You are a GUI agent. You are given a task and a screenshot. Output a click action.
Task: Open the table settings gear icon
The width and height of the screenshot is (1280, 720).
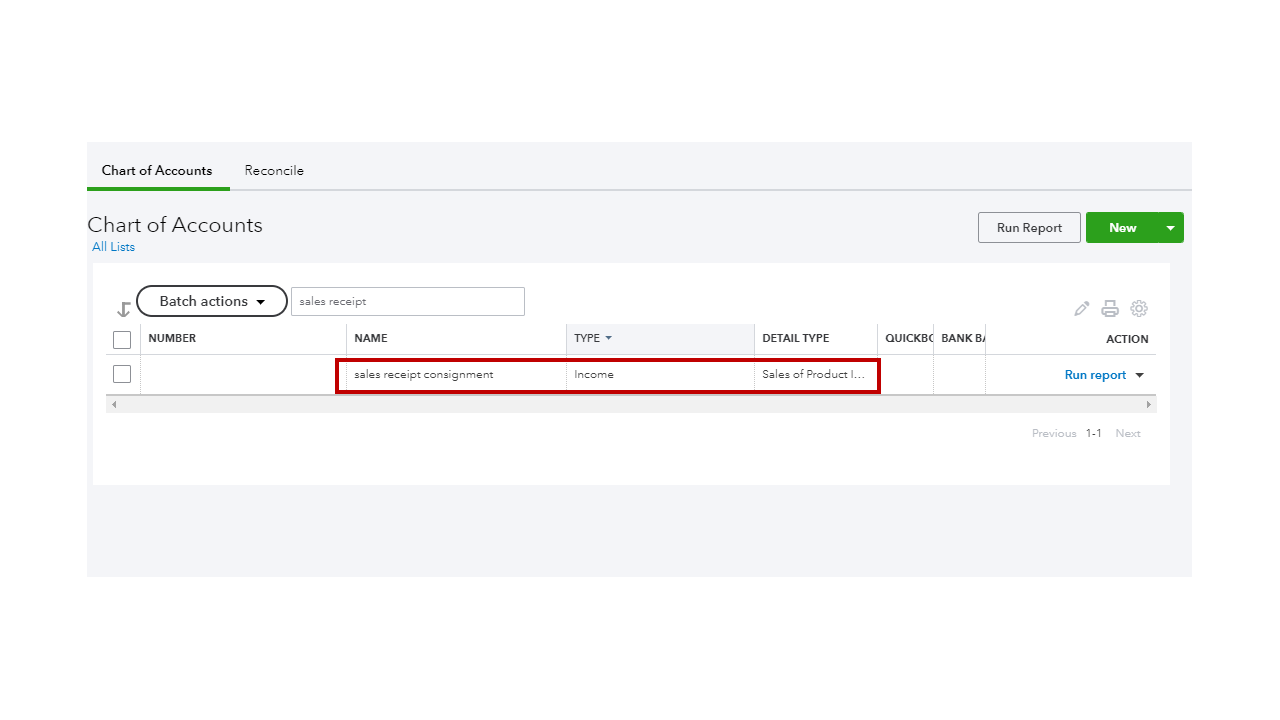[x=1139, y=308]
